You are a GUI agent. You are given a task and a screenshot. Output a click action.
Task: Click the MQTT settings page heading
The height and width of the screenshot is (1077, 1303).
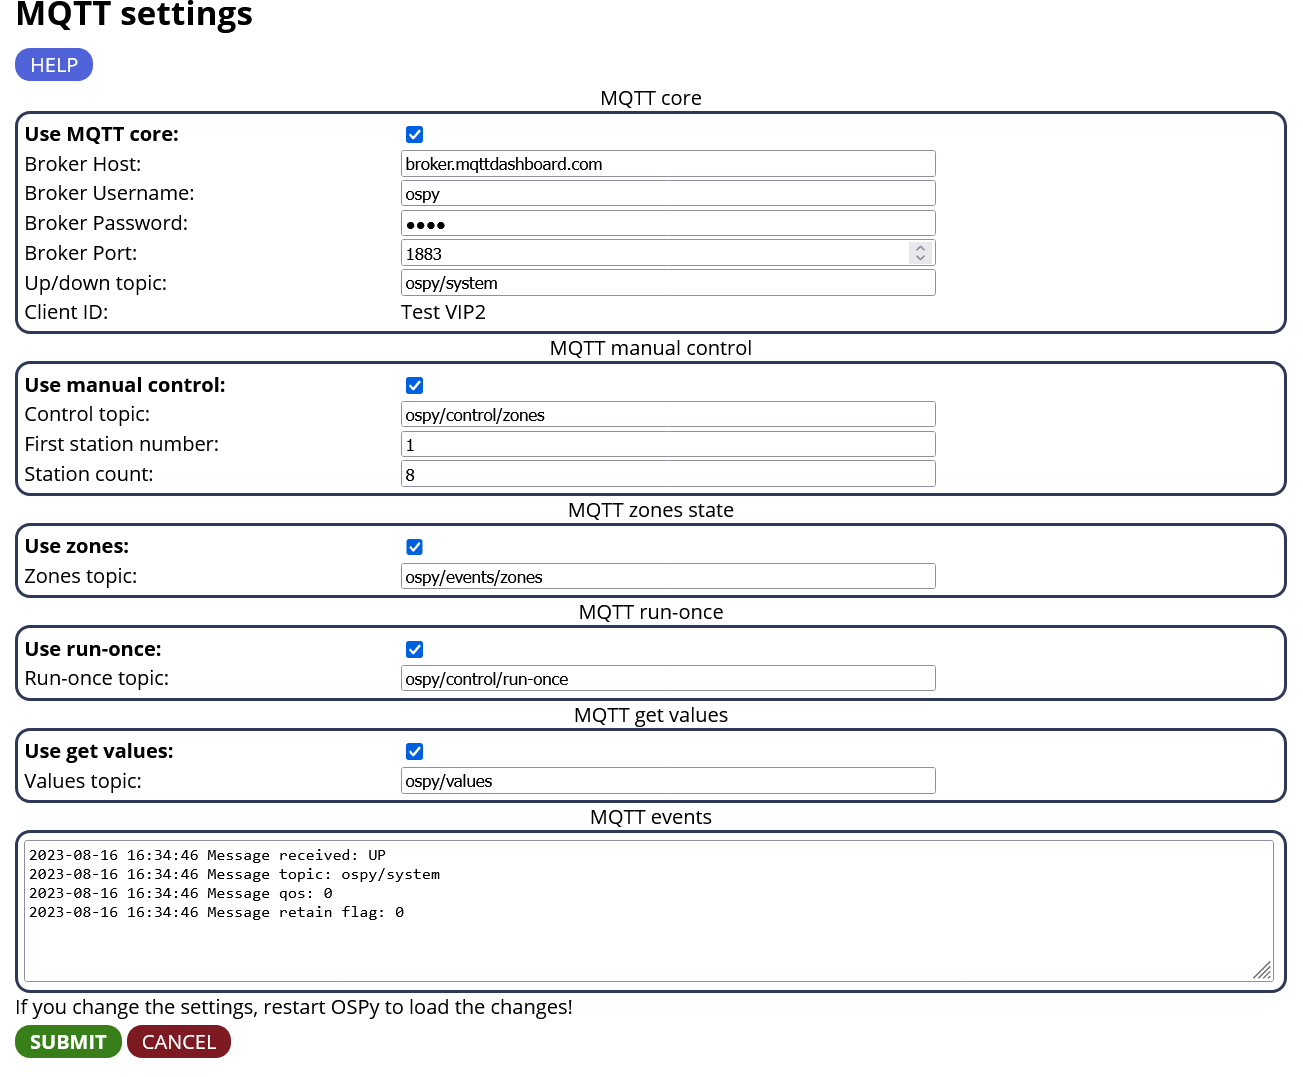134,14
